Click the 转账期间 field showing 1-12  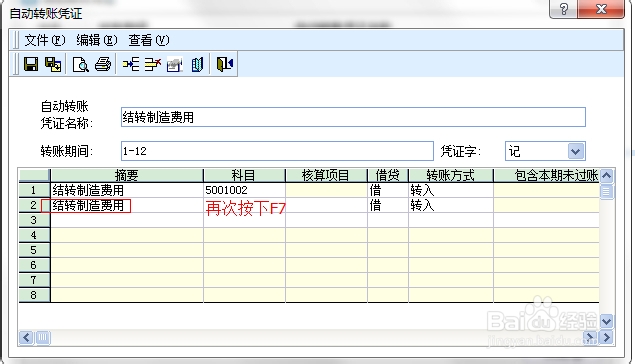277,151
